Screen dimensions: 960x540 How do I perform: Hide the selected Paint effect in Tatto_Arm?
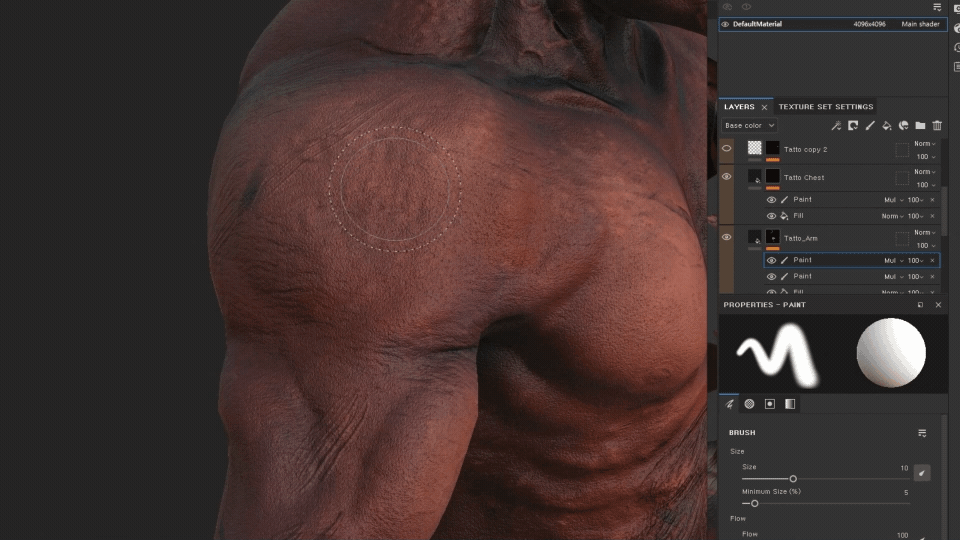coord(771,260)
